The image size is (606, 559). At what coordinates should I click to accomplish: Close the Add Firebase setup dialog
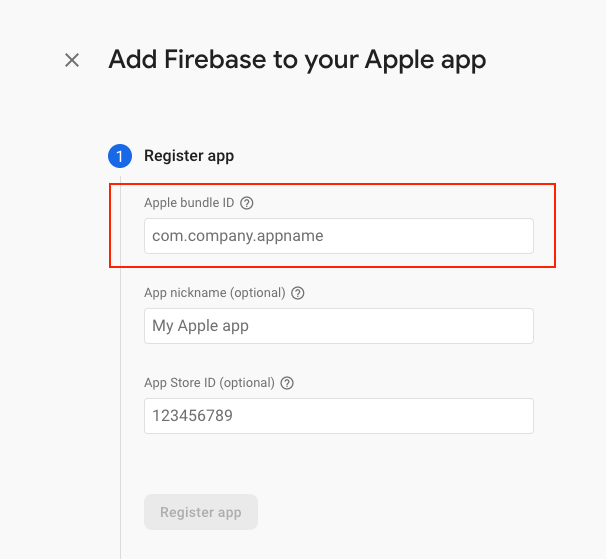click(72, 60)
